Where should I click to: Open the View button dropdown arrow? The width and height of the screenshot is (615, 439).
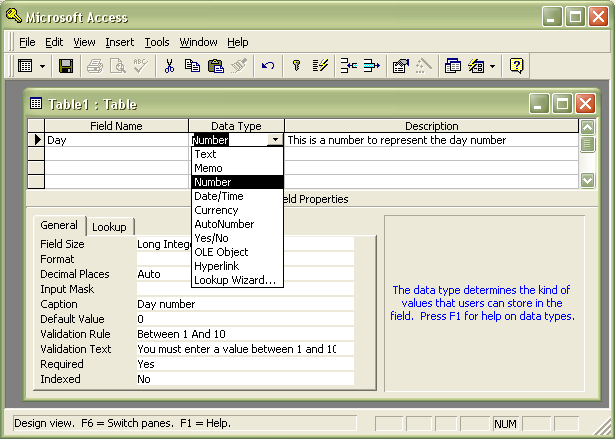tap(42, 66)
